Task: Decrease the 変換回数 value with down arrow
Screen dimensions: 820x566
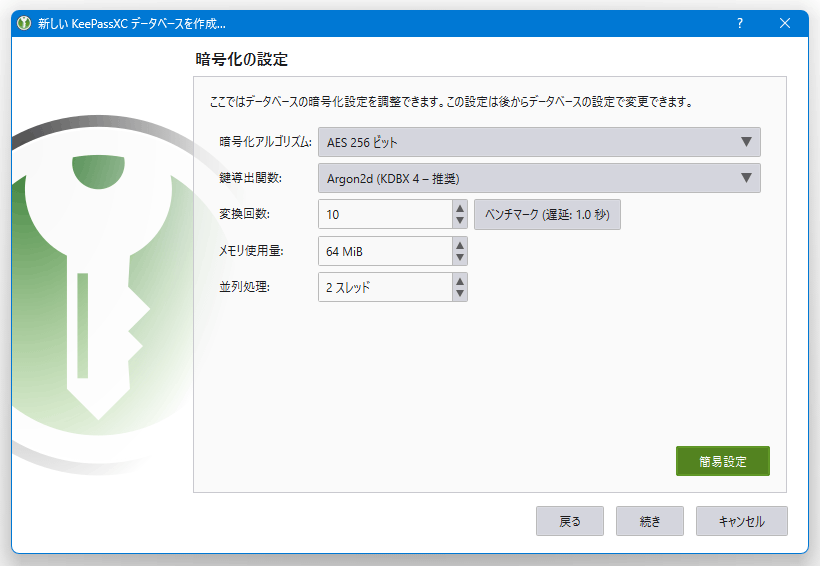Action: (x=460, y=220)
